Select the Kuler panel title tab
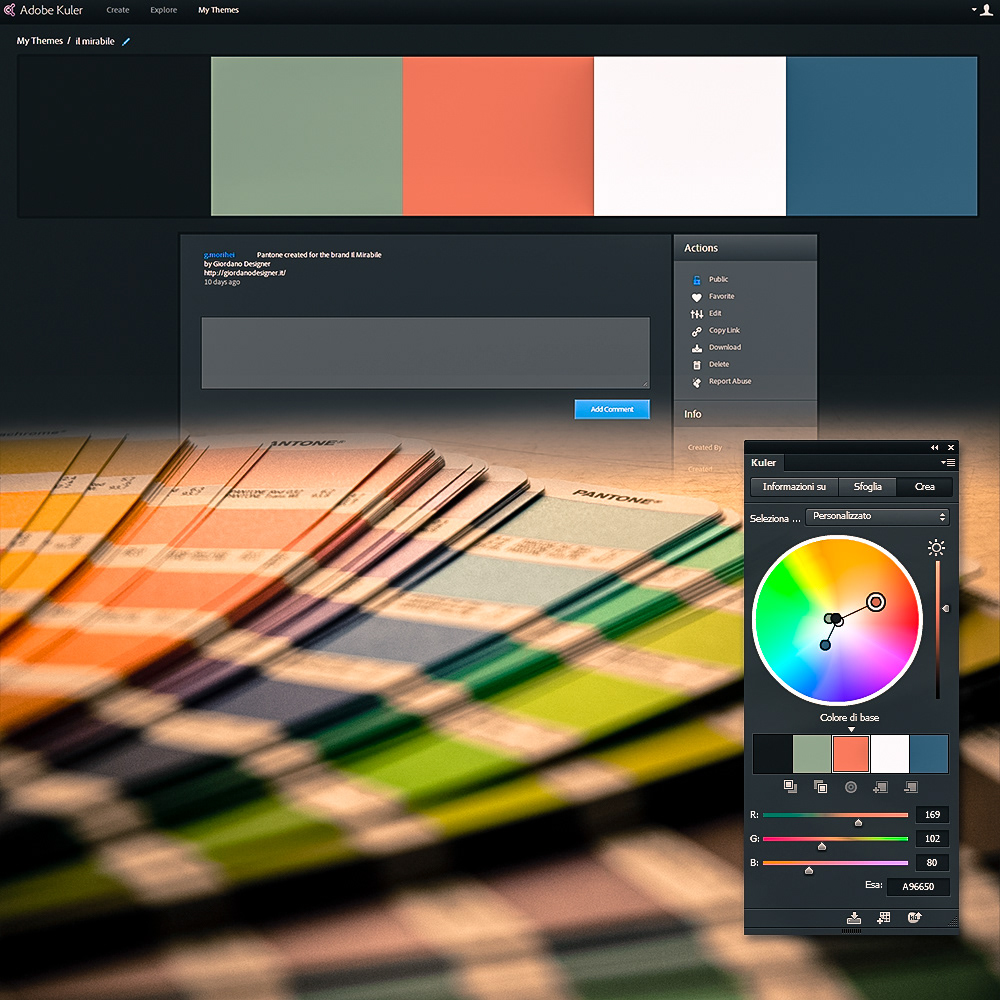Screen dimensions: 1000x1000 [x=763, y=462]
